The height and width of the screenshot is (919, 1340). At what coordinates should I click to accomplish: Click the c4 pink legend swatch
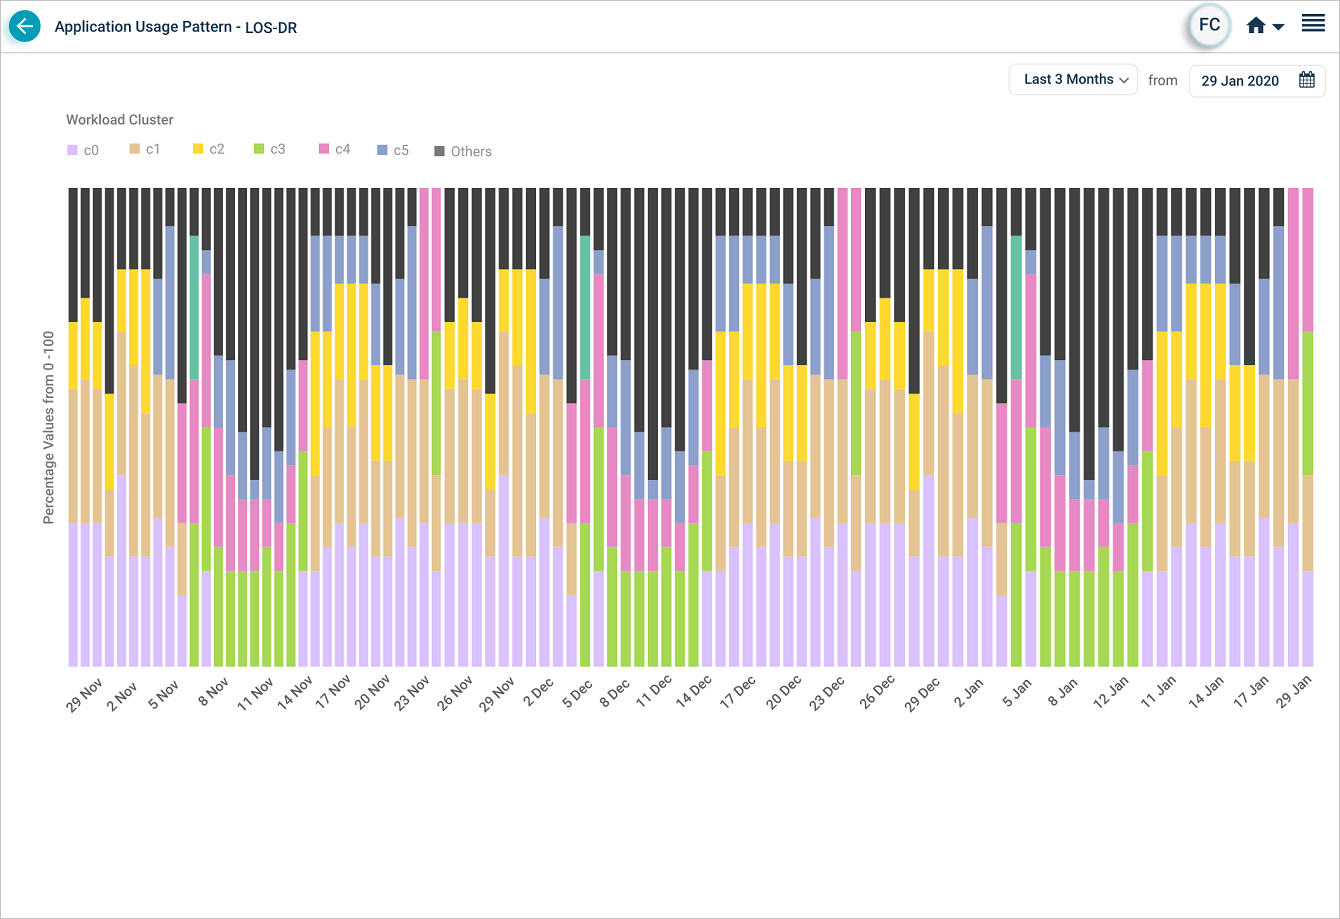[324, 149]
